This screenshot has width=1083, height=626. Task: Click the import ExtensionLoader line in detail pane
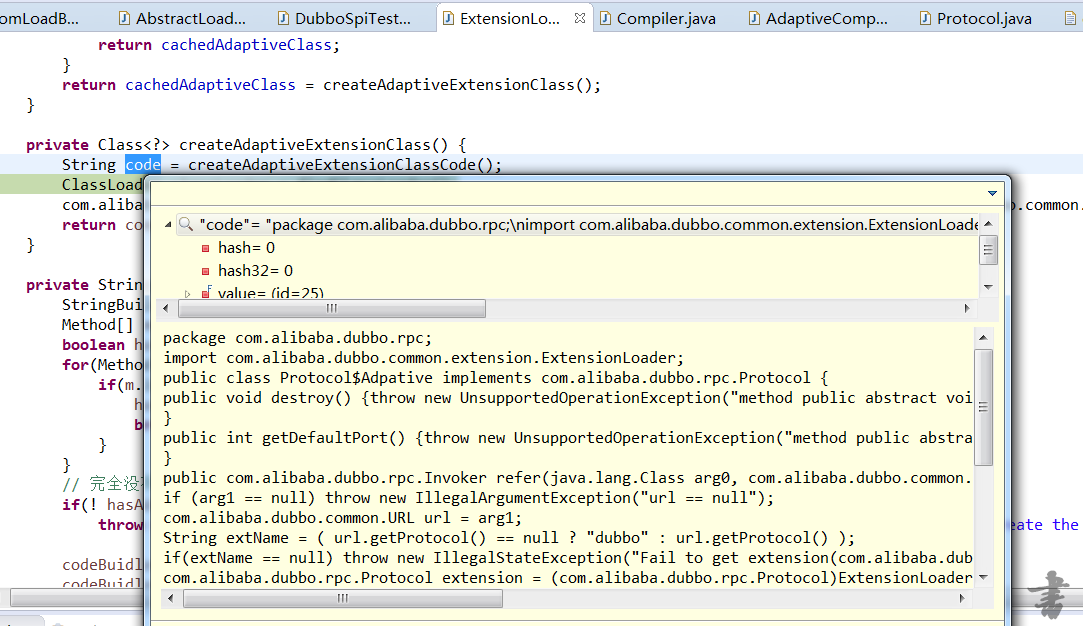pyautogui.click(x=423, y=358)
